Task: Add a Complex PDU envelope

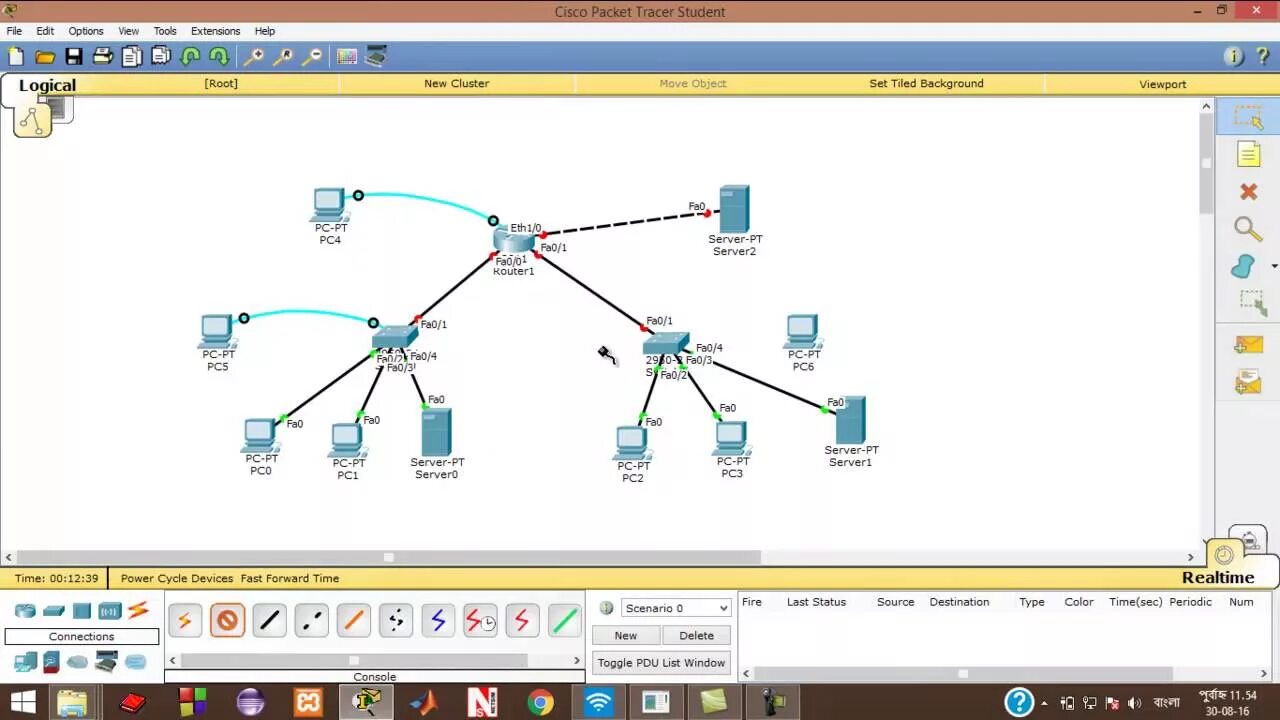Action: [1248, 382]
